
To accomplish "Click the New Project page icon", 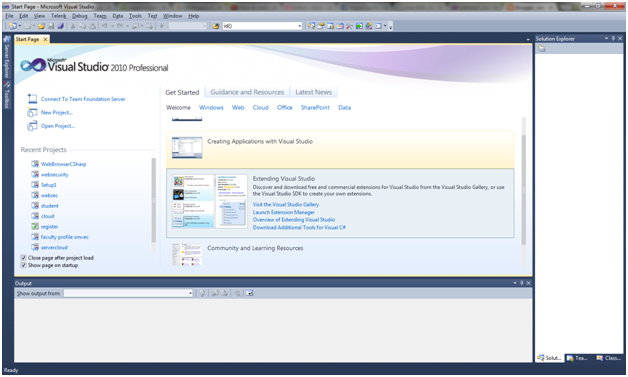I will (32, 113).
